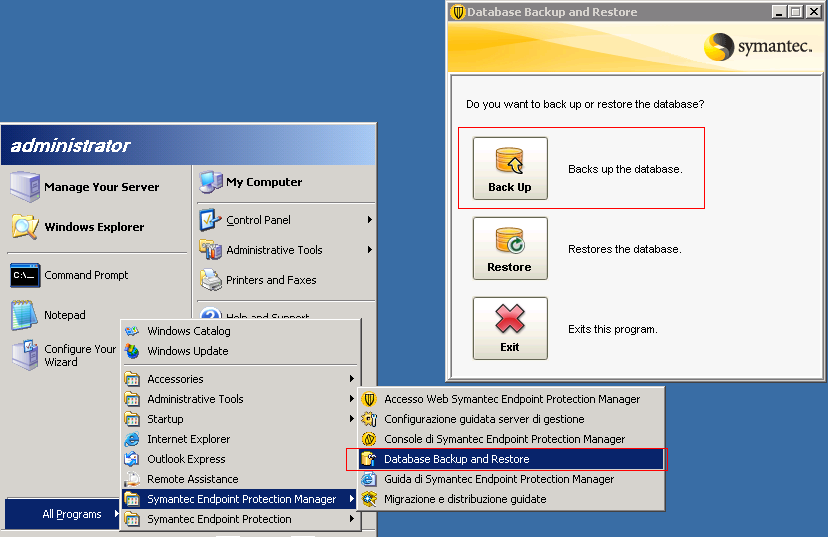The image size is (828, 537).
Task: Expand the Accessories submenu arrow
Action: click(352, 379)
